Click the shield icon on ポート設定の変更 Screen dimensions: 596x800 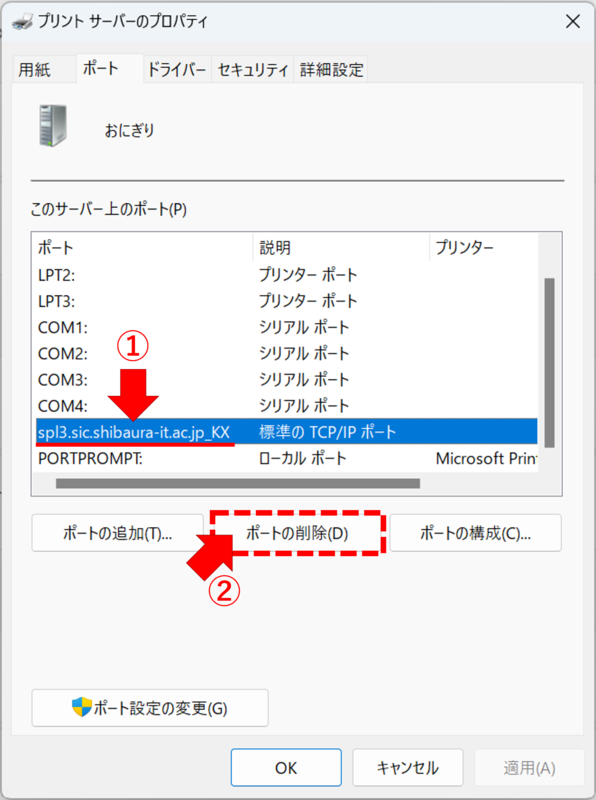point(82,707)
